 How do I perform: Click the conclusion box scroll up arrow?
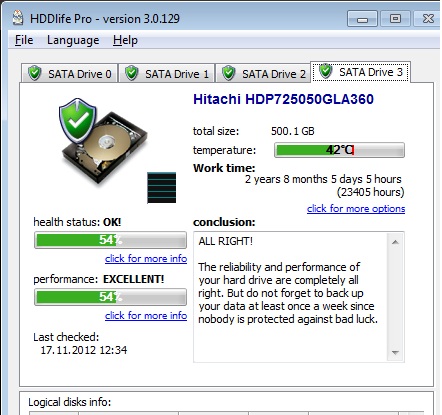pyautogui.click(x=395, y=242)
